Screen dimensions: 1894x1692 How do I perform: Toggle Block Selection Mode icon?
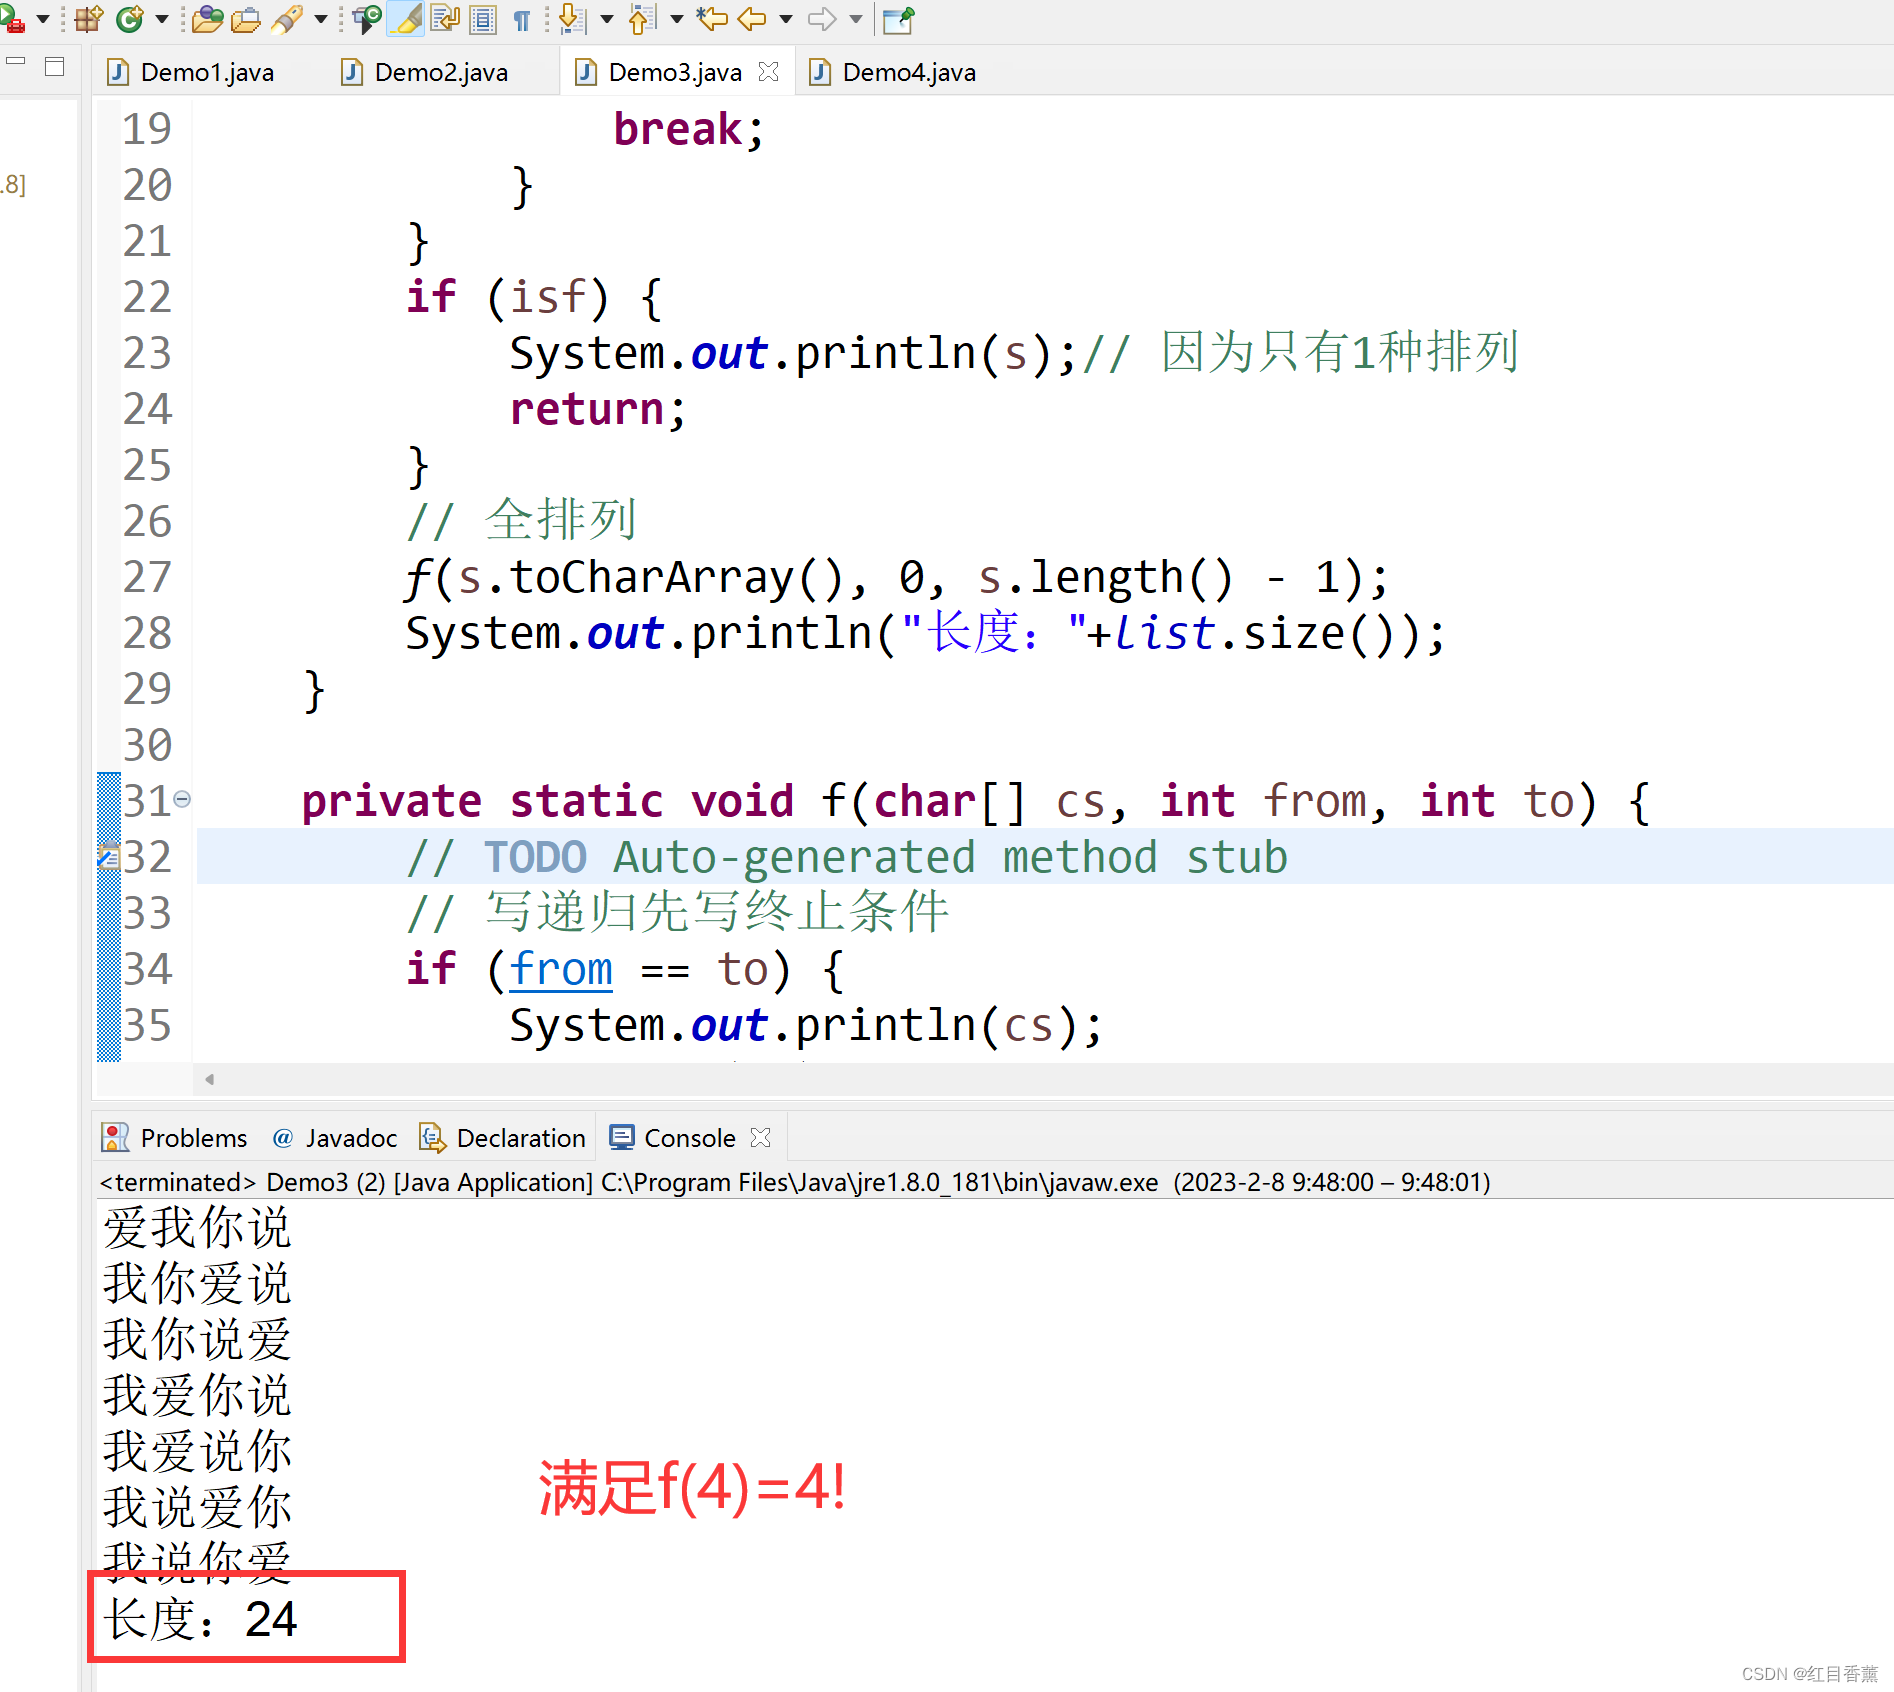483,18
